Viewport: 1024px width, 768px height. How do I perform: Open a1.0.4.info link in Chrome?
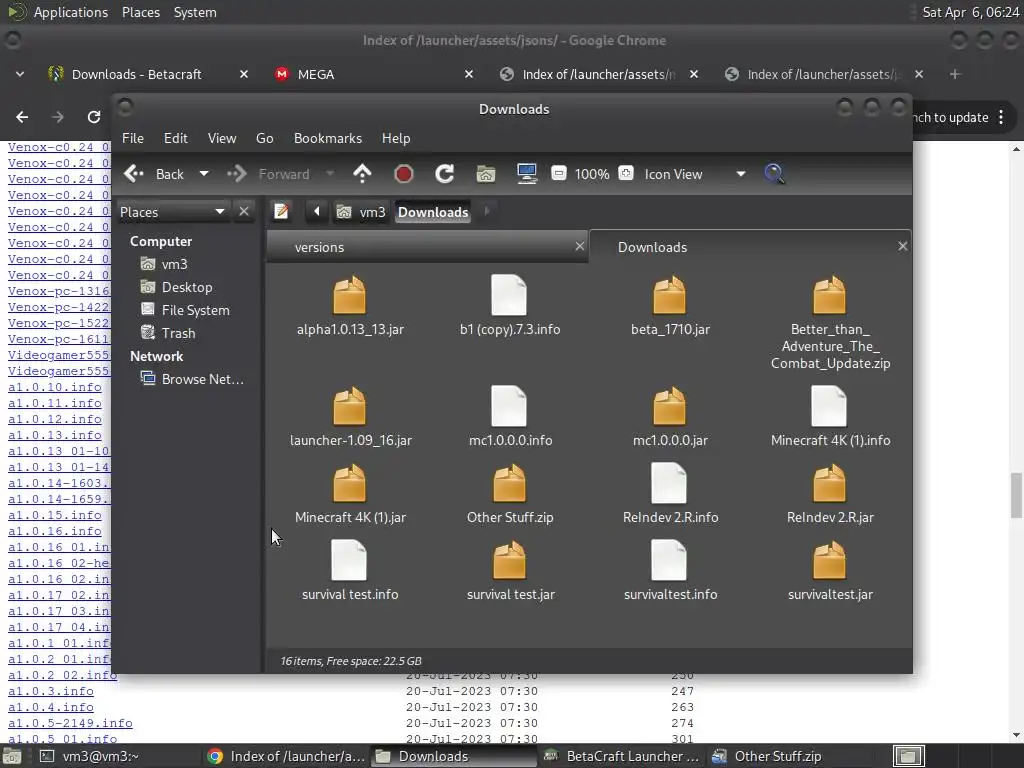click(51, 707)
